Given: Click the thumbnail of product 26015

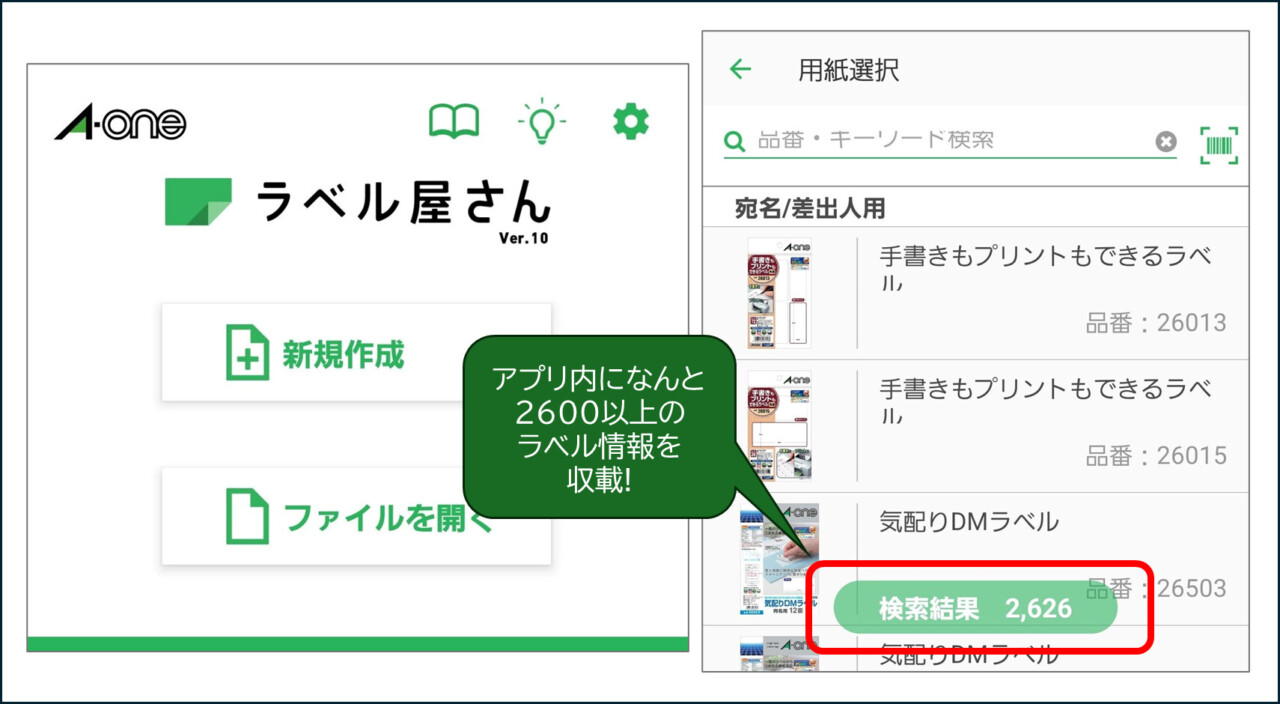Looking at the screenshot, I should pos(780,426).
